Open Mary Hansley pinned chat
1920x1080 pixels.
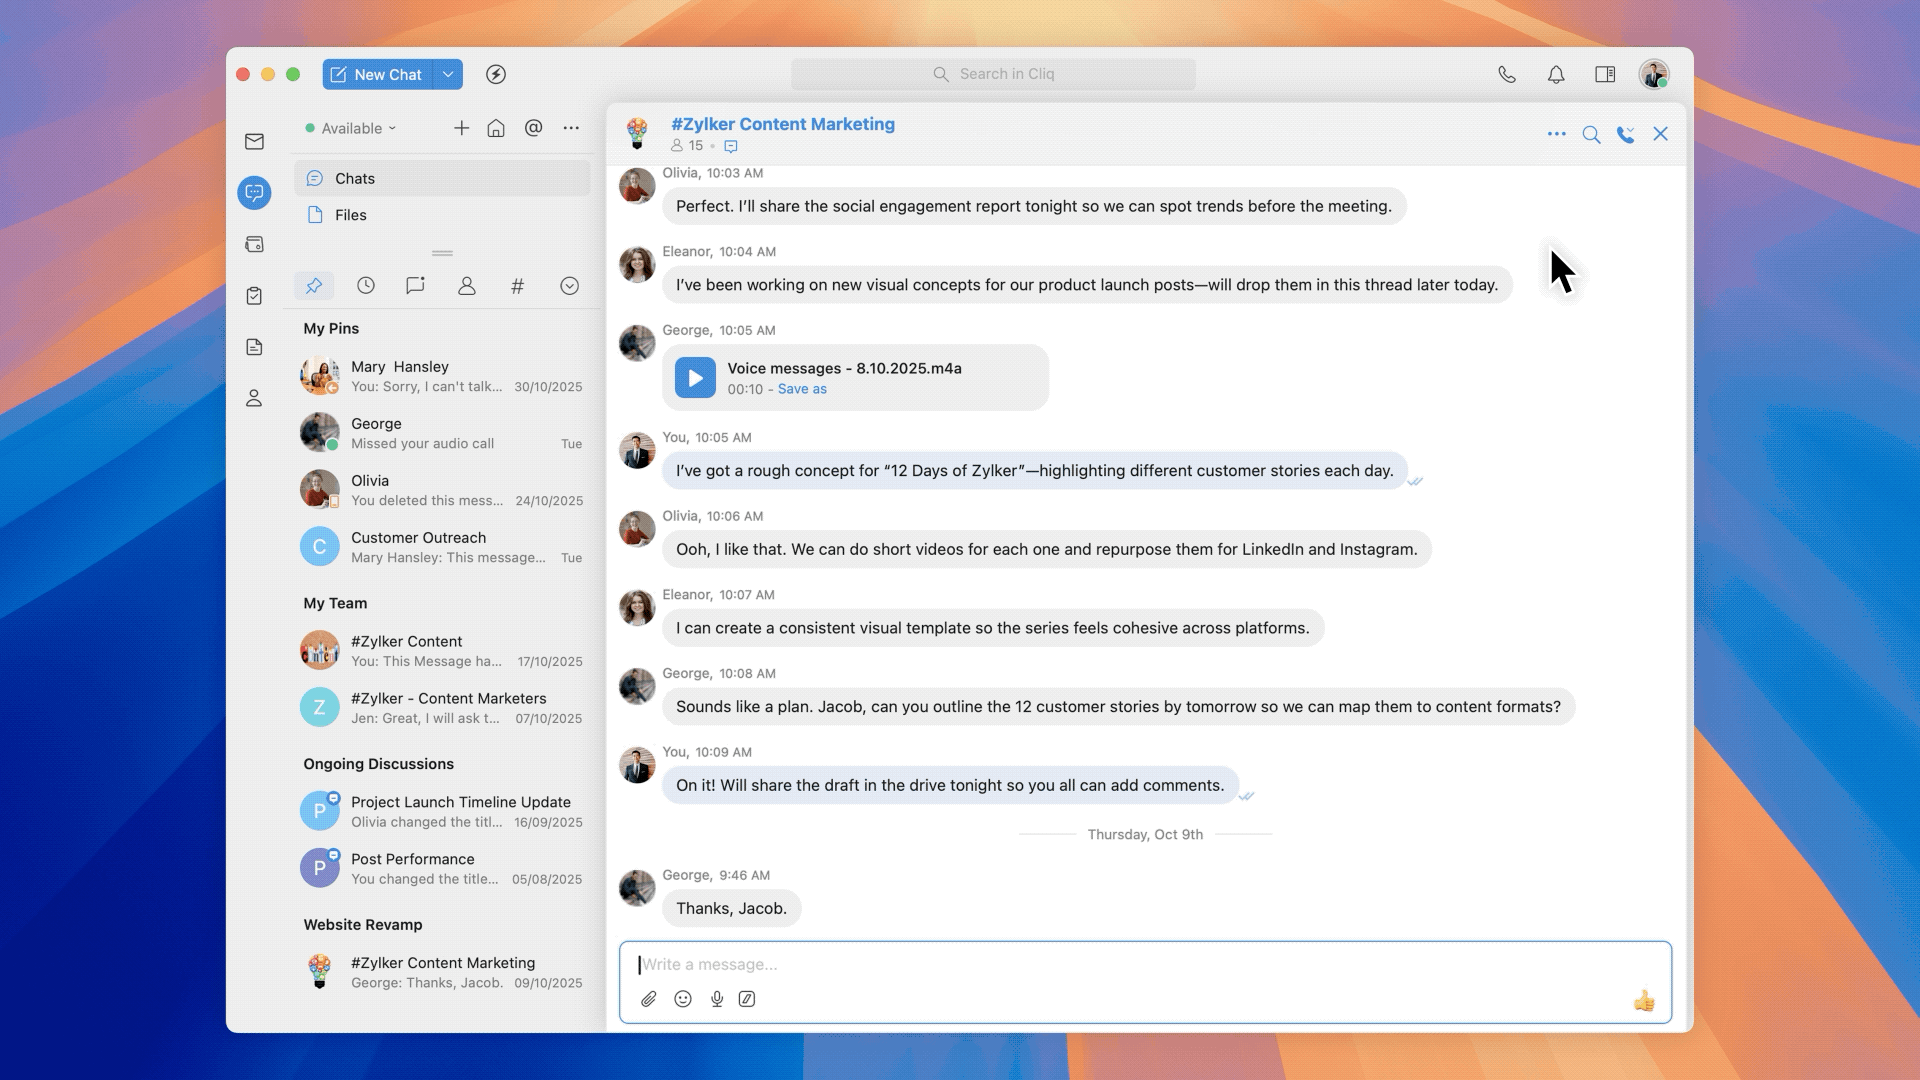point(442,376)
